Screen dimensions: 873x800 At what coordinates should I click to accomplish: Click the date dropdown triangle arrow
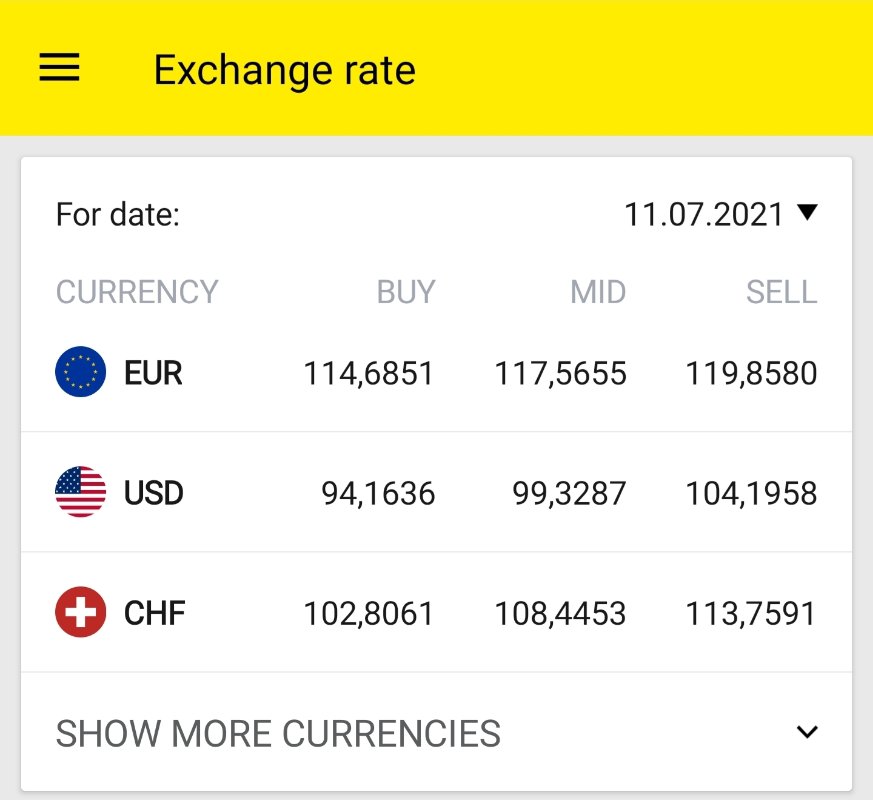pyautogui.click(x=808, y=212)
